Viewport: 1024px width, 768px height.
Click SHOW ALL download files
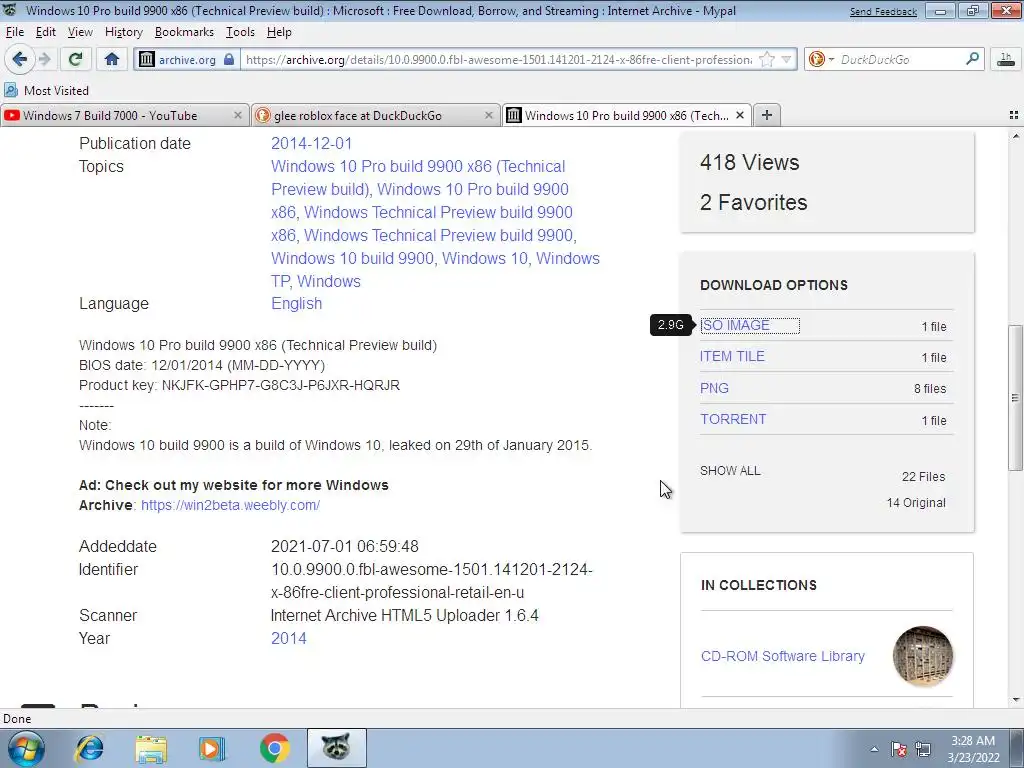pos(730,471)
